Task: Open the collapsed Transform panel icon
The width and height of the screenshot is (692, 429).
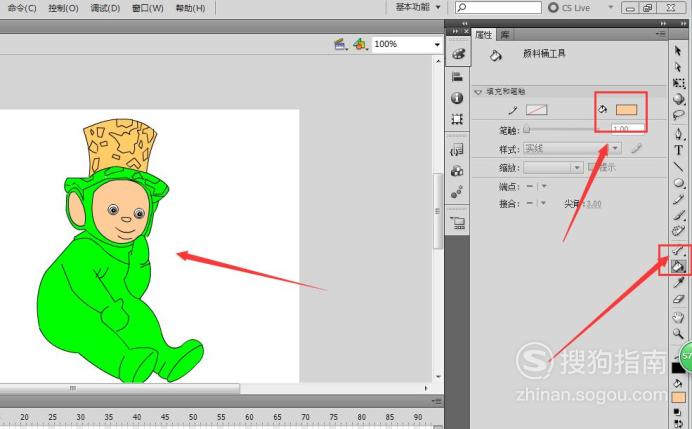Action: pos(457,119)
